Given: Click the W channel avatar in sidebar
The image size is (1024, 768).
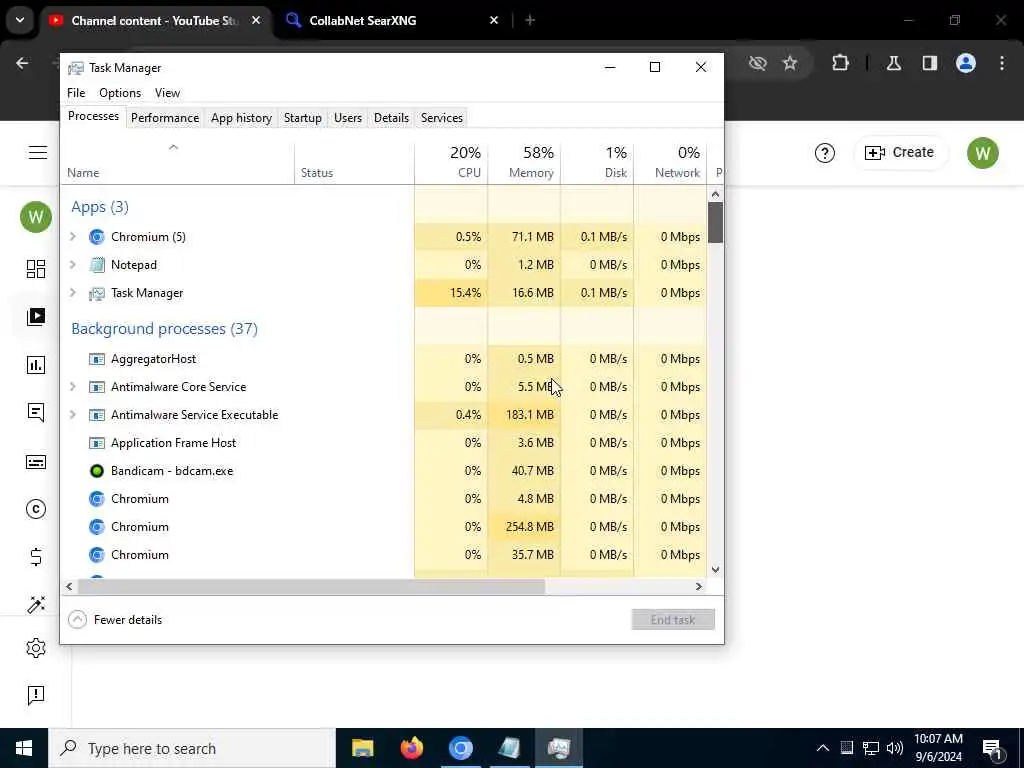Looking at the screenshot, I should click(36, 217).
